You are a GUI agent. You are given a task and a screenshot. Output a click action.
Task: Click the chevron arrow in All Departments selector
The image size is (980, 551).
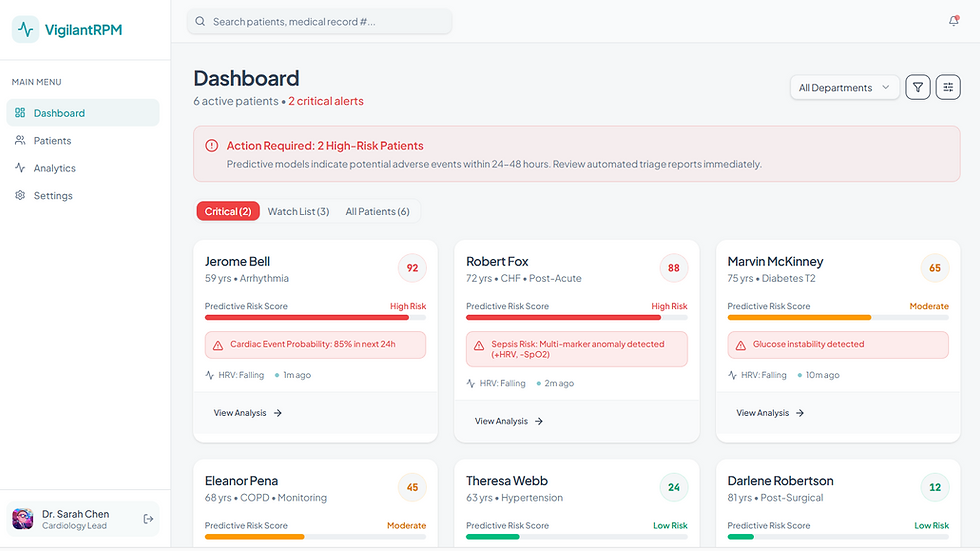pyautogui.click(x=885, y=87)
